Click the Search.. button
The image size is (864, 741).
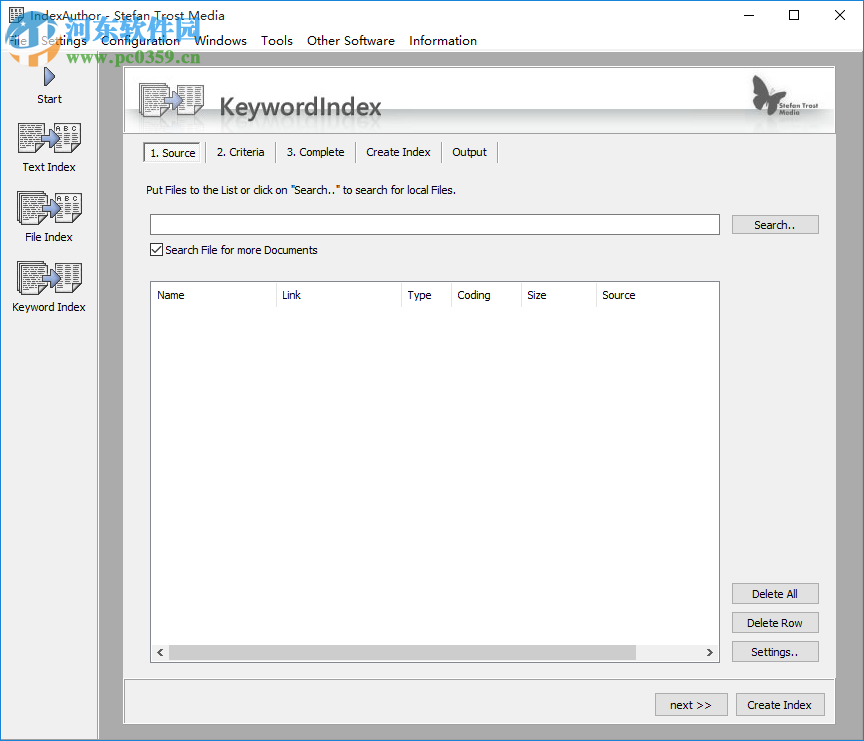point(775,224)
